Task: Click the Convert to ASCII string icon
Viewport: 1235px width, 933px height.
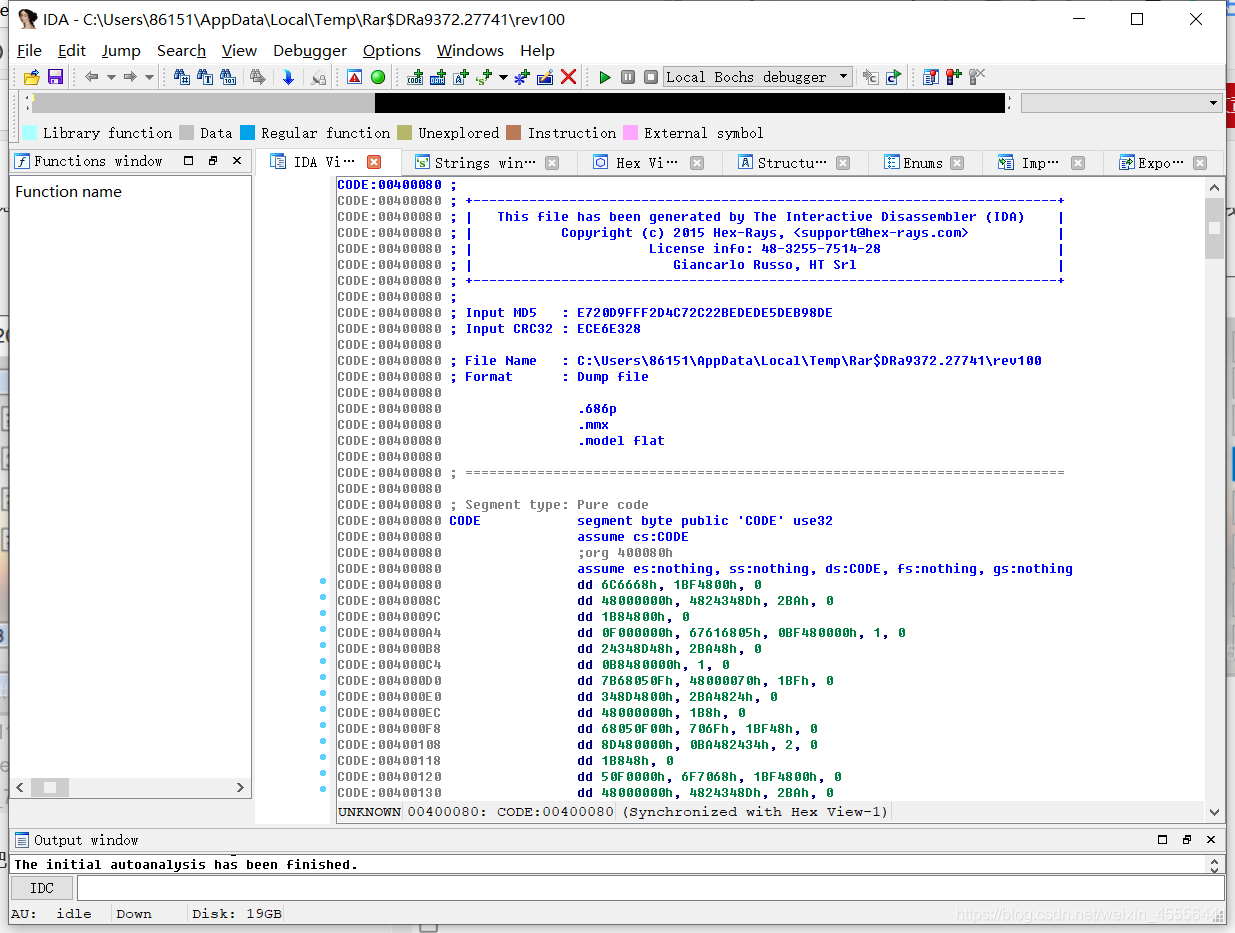Action: [x=461, y=77]
